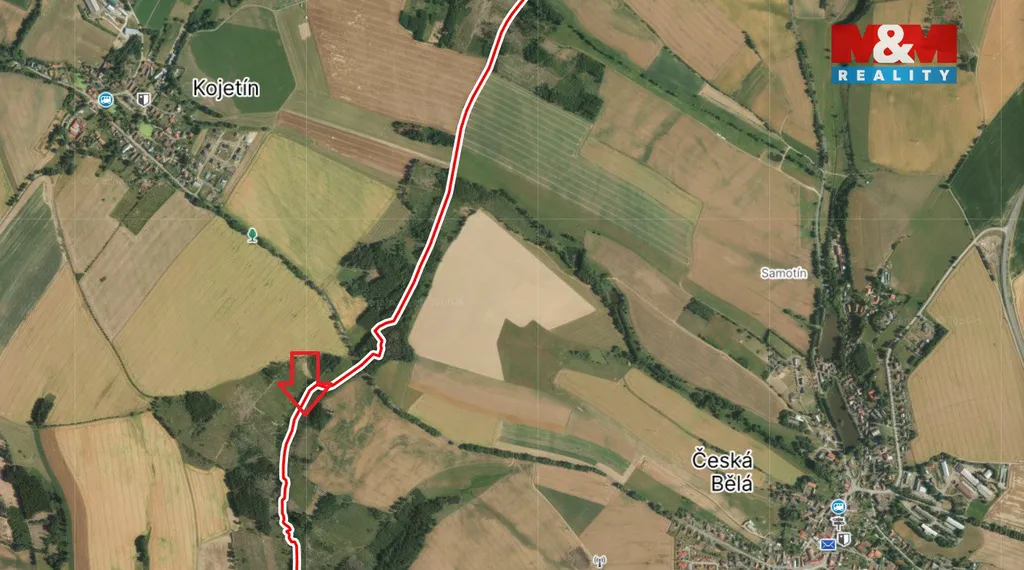Click the bus stop icon in Kojetín

[105, 100]
